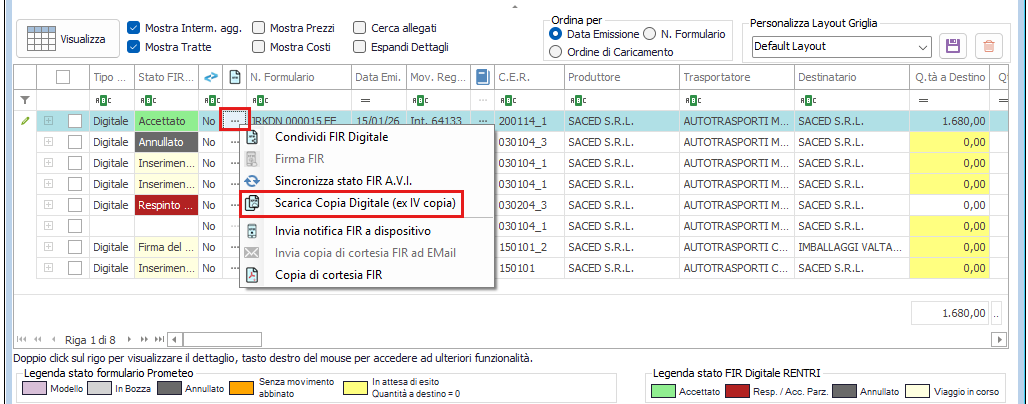Viewport: 1028px width, 404px height.
Task: Select the N. Formulario sort radio button
Action: [650, 34]
